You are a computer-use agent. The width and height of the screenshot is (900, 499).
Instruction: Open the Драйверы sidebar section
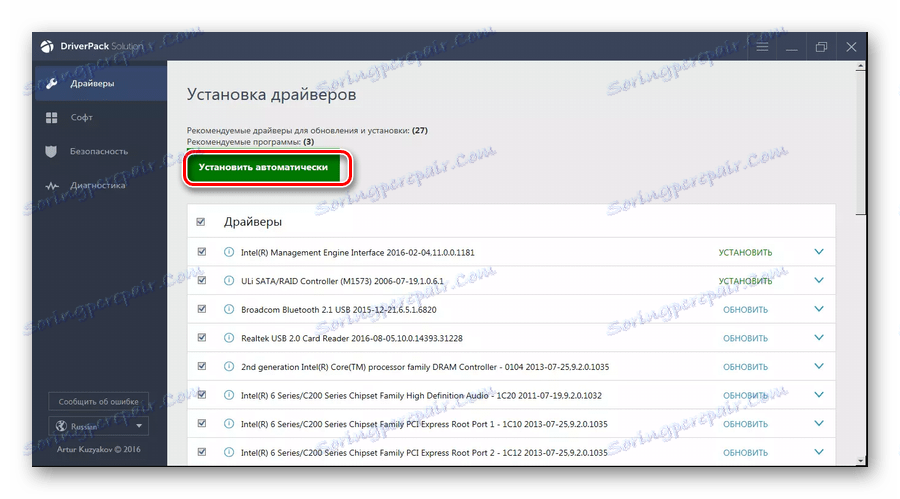tap(100, 83)
